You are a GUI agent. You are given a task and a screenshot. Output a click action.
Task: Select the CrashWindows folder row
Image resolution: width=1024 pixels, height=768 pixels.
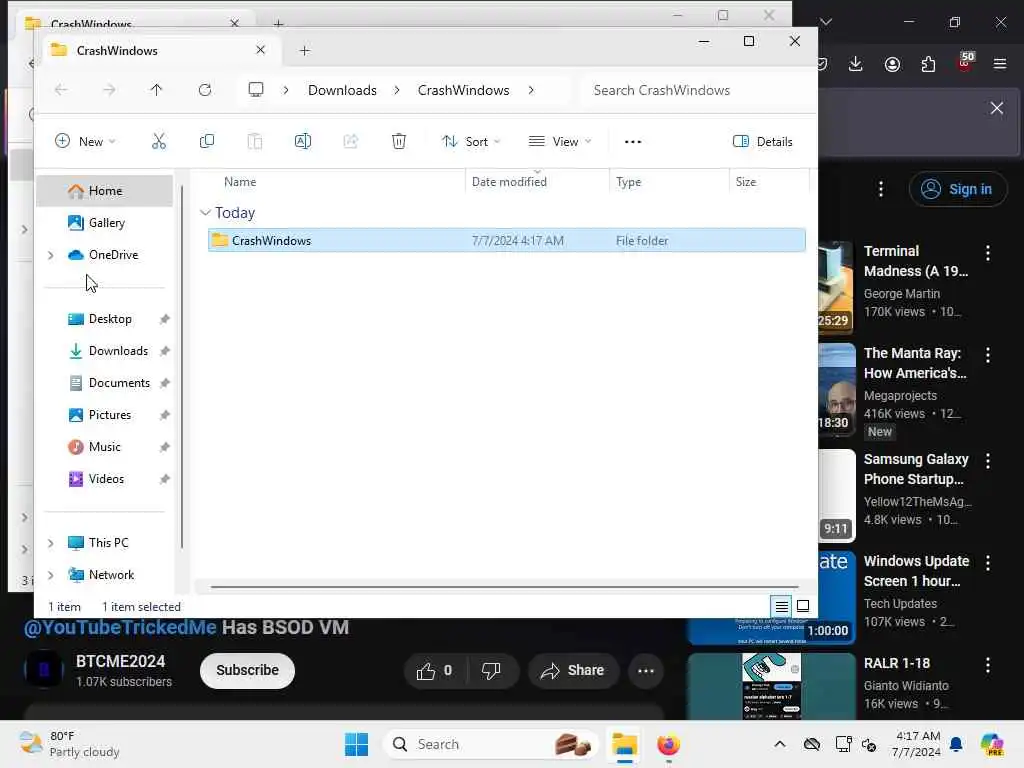[x=506, y=240]
